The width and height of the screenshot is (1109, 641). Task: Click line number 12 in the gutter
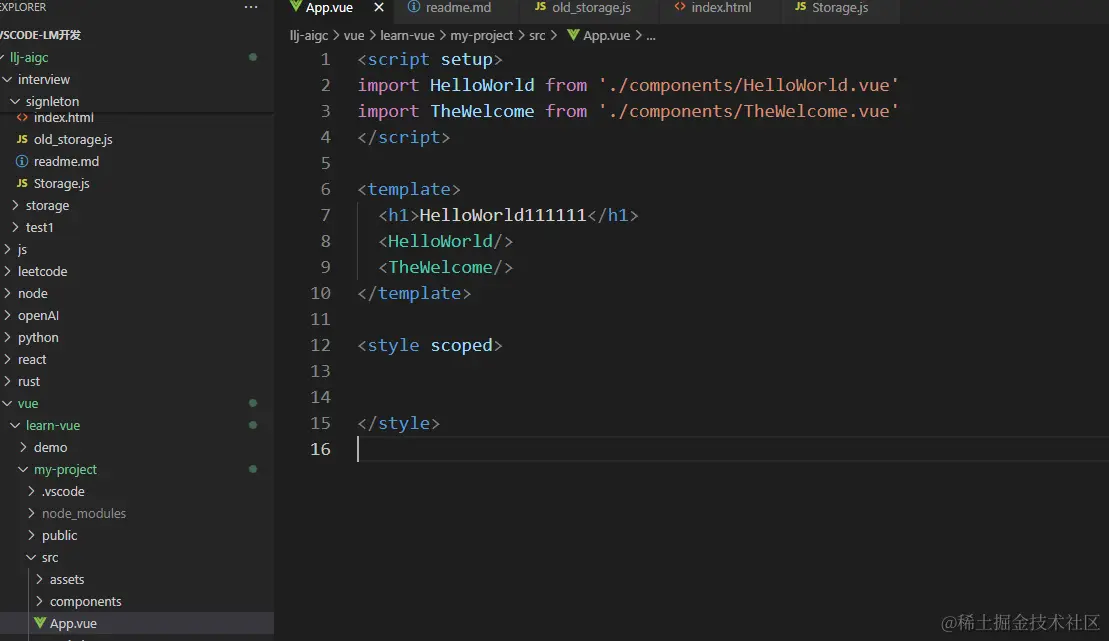click(x=320, y=345)
